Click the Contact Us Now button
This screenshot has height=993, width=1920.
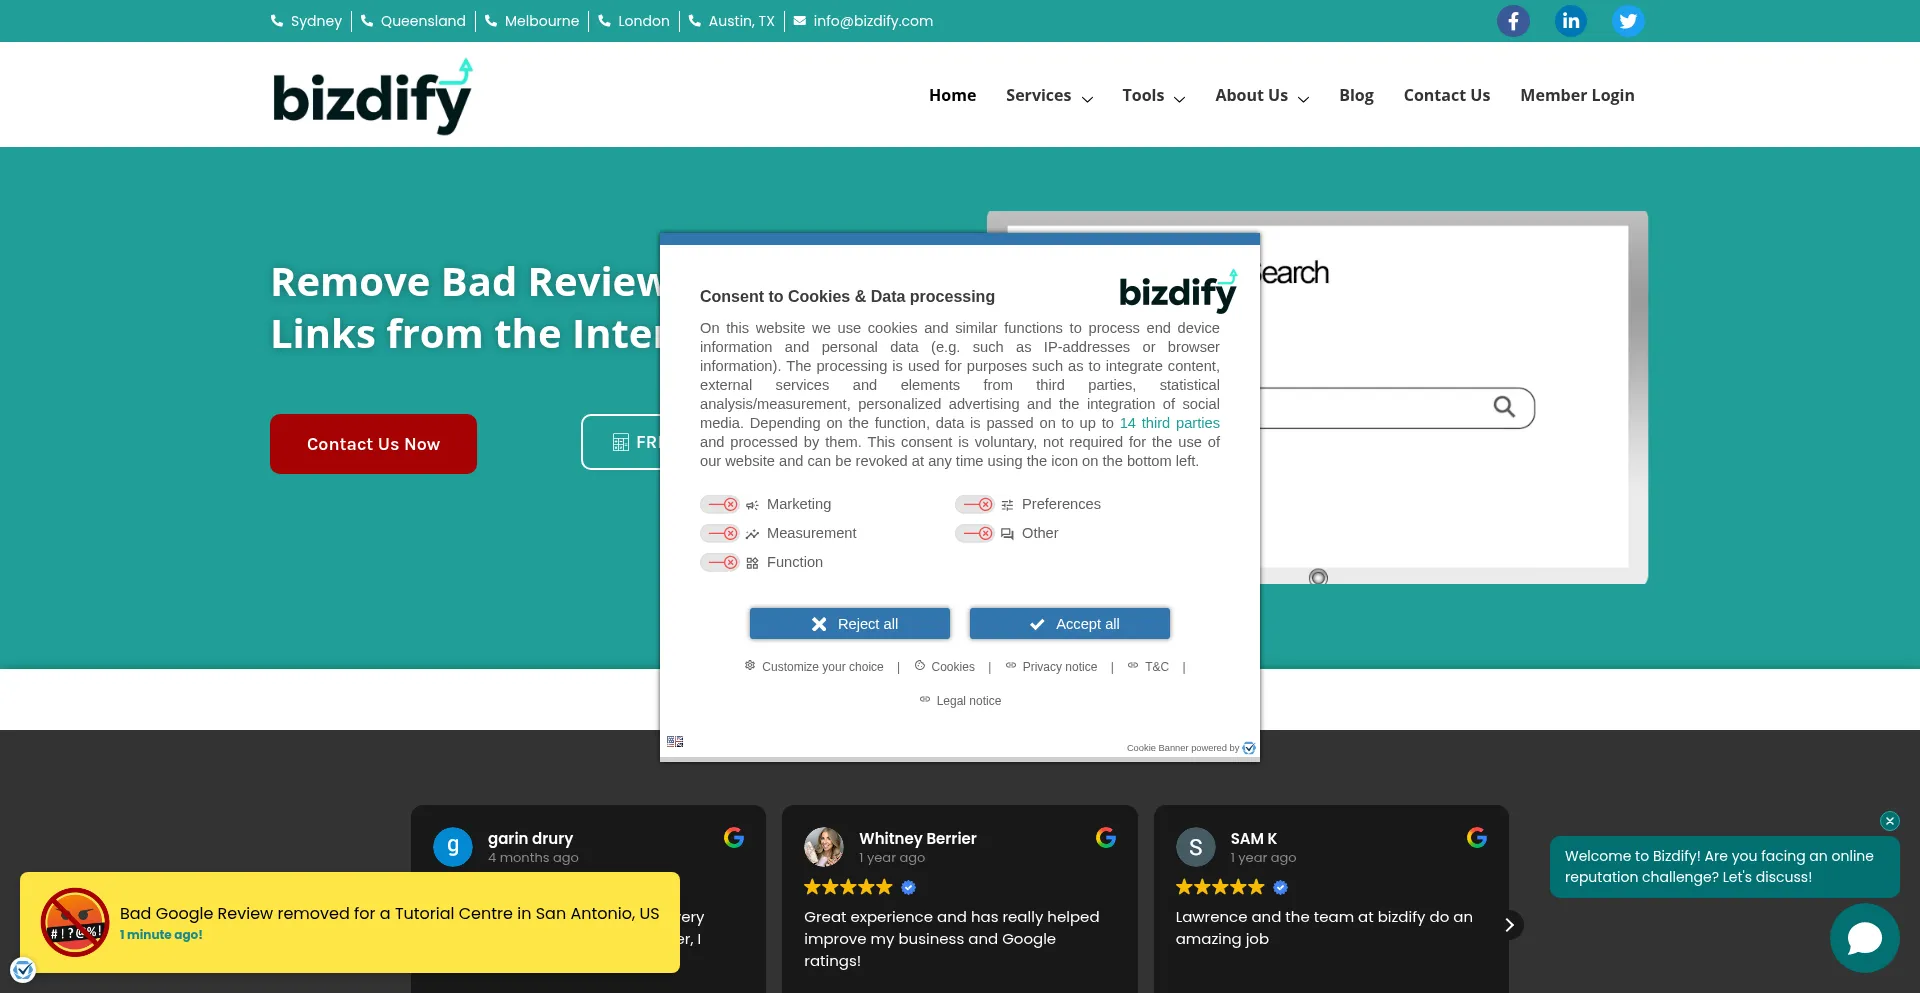(x=373, y=444)
